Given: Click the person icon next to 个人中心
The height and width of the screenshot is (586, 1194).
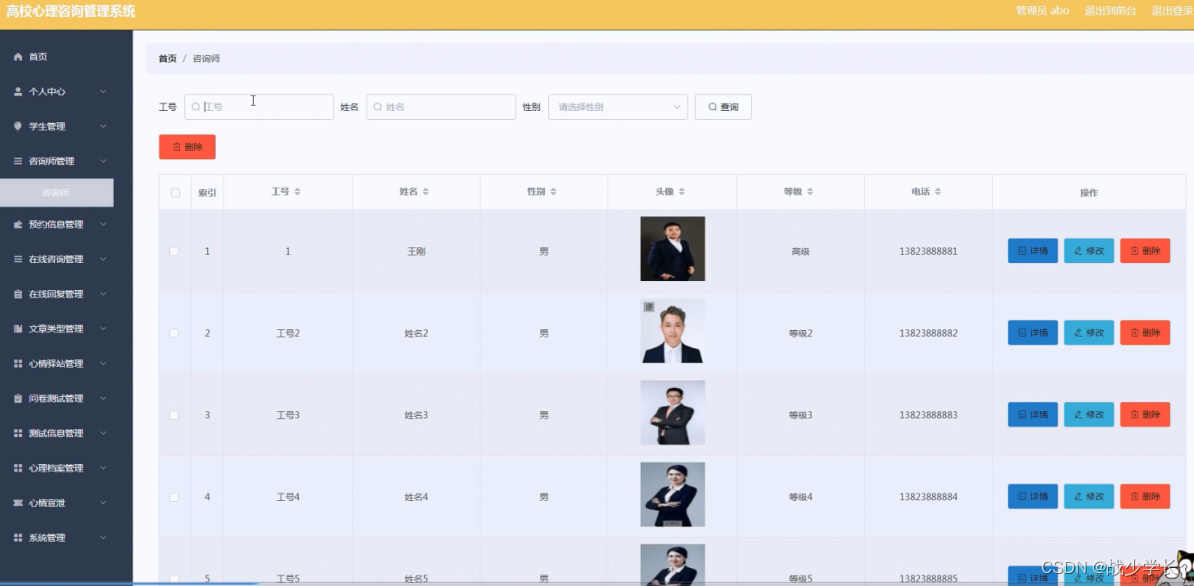Looking at the screenshot, I should click(18, 91).
